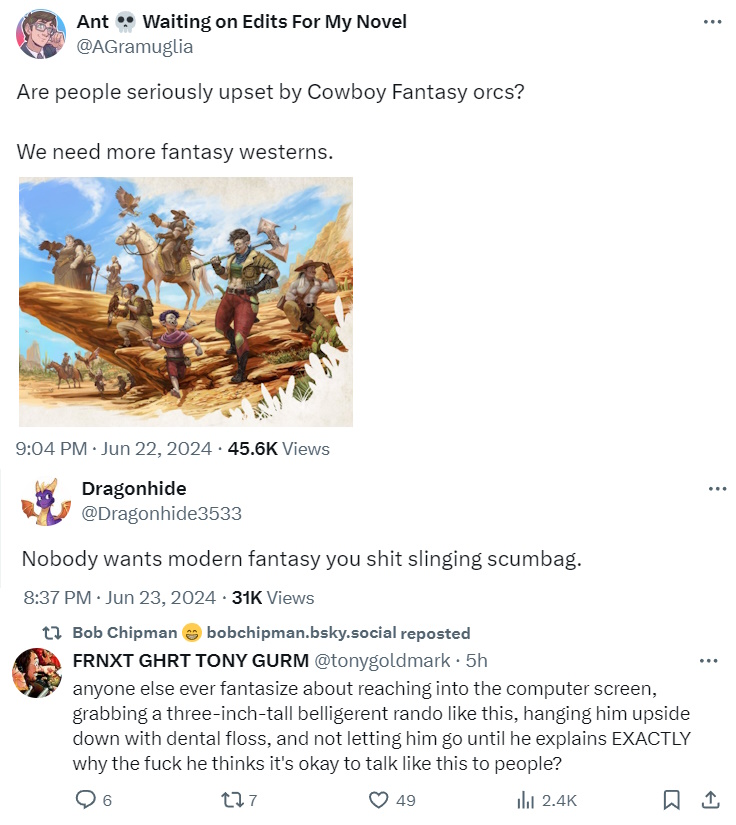The width and height of the screenshot is (736, 825).
Task: Bookmark the Tony Goldmark tweet
Action: click(x=672, y=800)
